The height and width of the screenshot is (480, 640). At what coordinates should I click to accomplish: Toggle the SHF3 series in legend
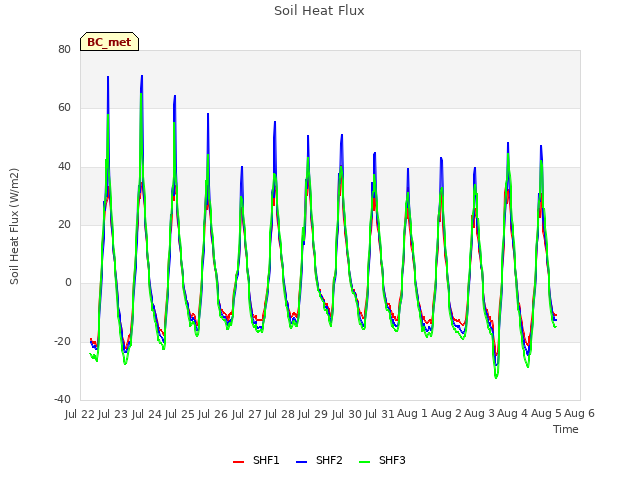pyautogui.click(x=382, y=460)
